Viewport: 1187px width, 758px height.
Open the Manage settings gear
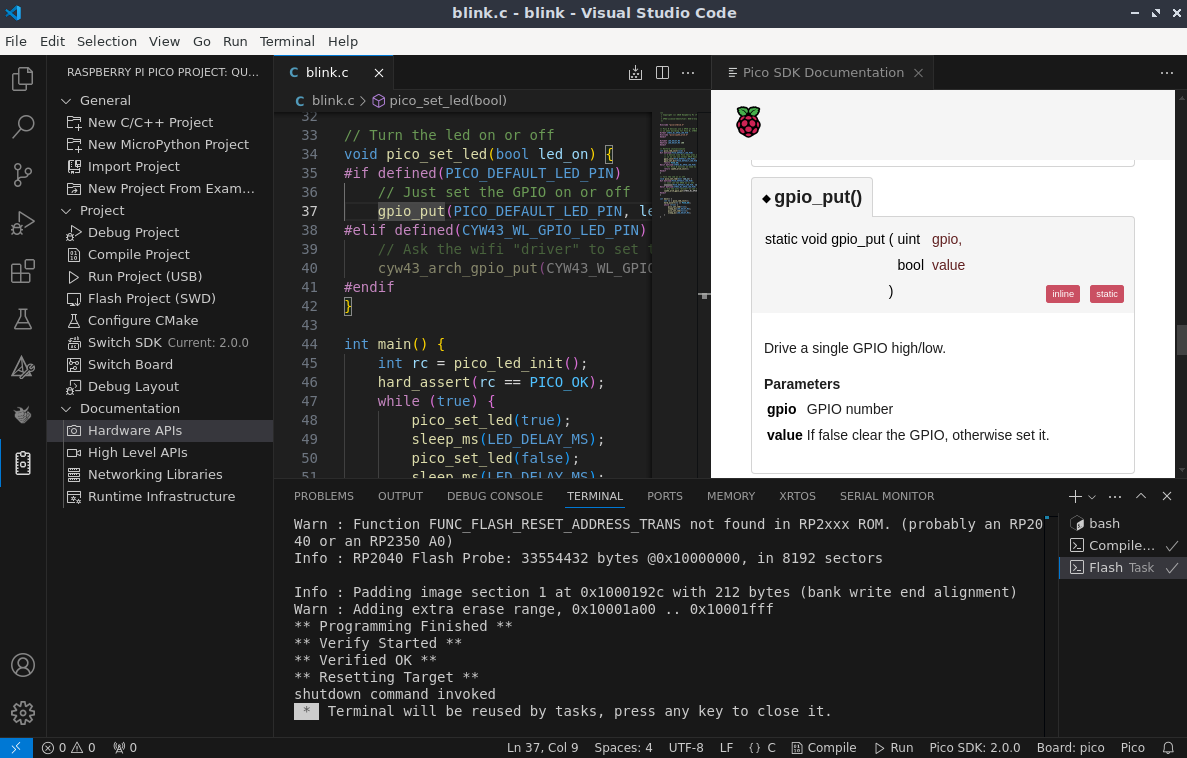point(23,713)
